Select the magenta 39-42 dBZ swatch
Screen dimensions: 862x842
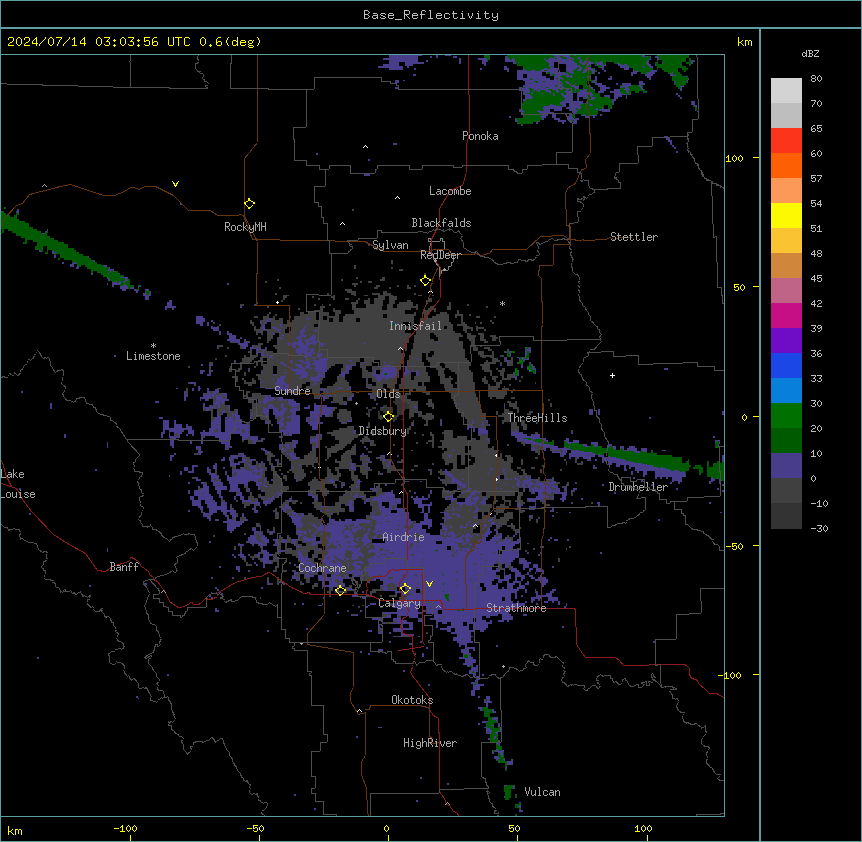click(786, 315)
